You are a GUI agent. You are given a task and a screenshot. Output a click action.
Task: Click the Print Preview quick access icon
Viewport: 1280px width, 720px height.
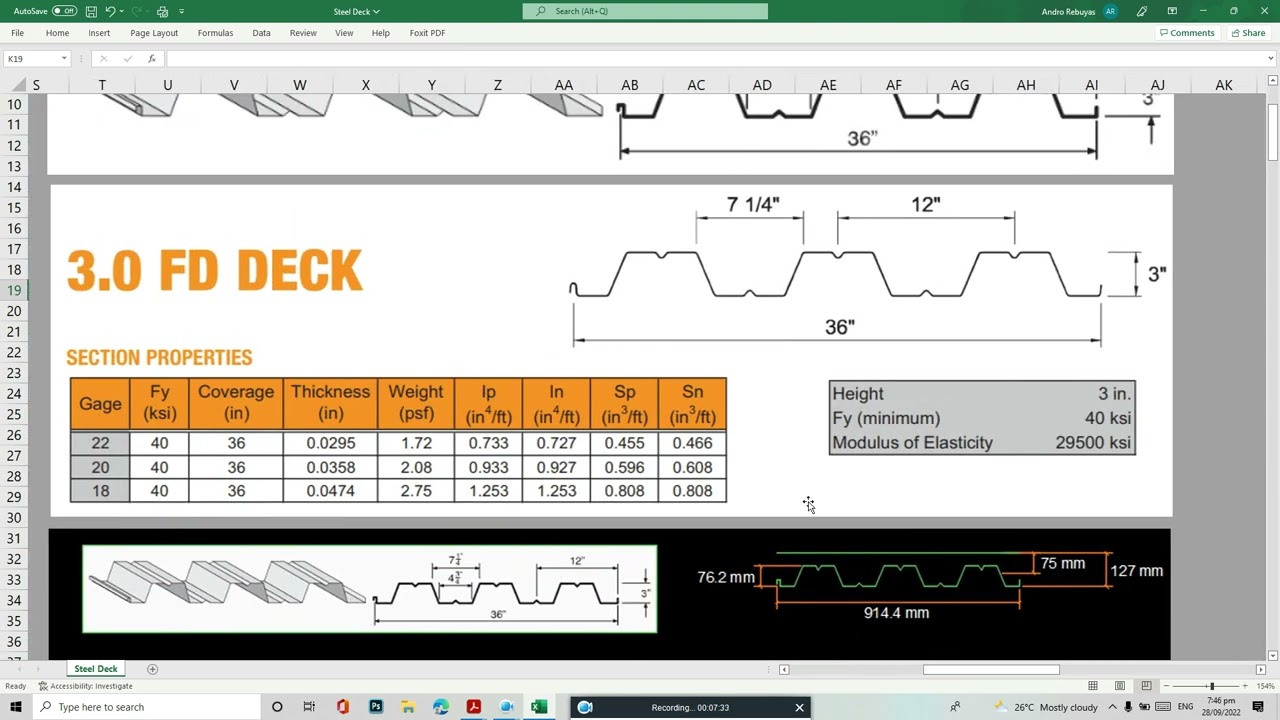(162, 11)
